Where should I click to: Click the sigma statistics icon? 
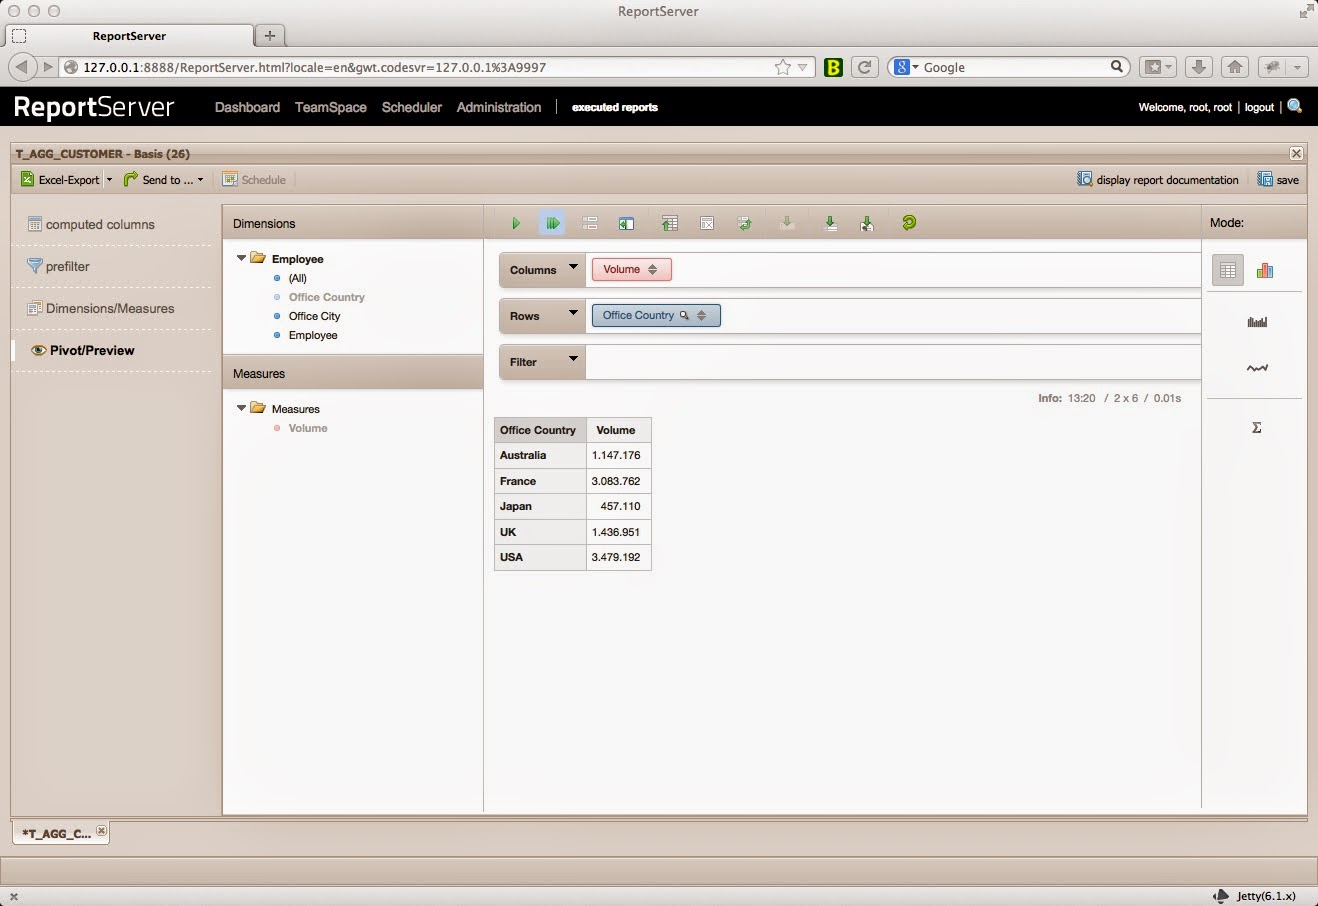point(1257,427)
